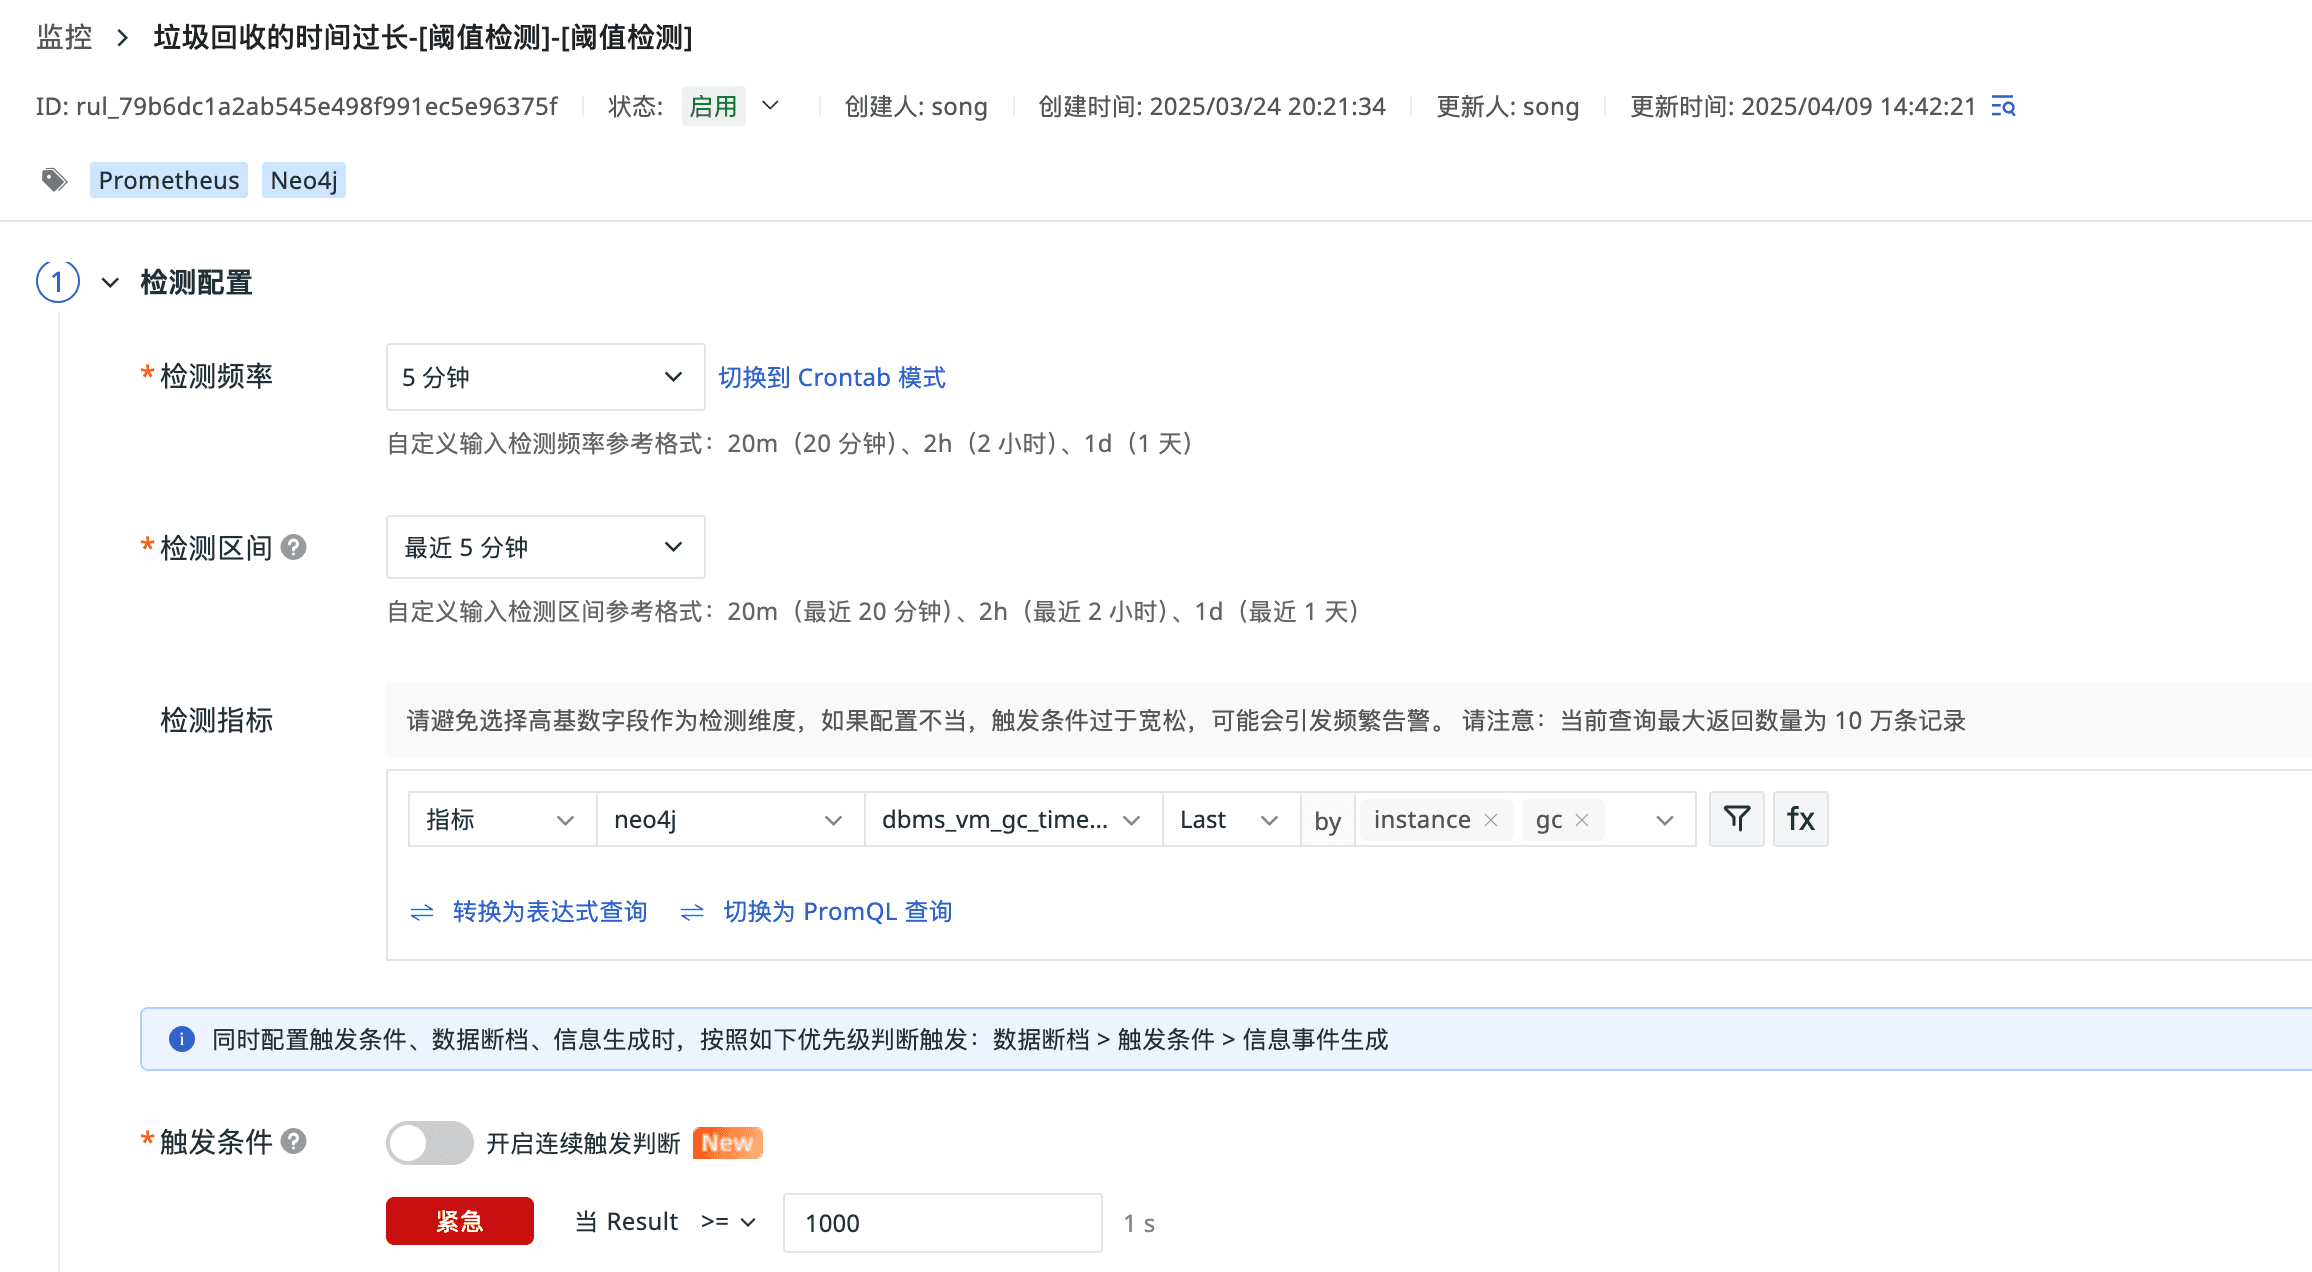2312x1272 pixels.
Task: Click the red 紧急 level button
Action: [459, 1221]
